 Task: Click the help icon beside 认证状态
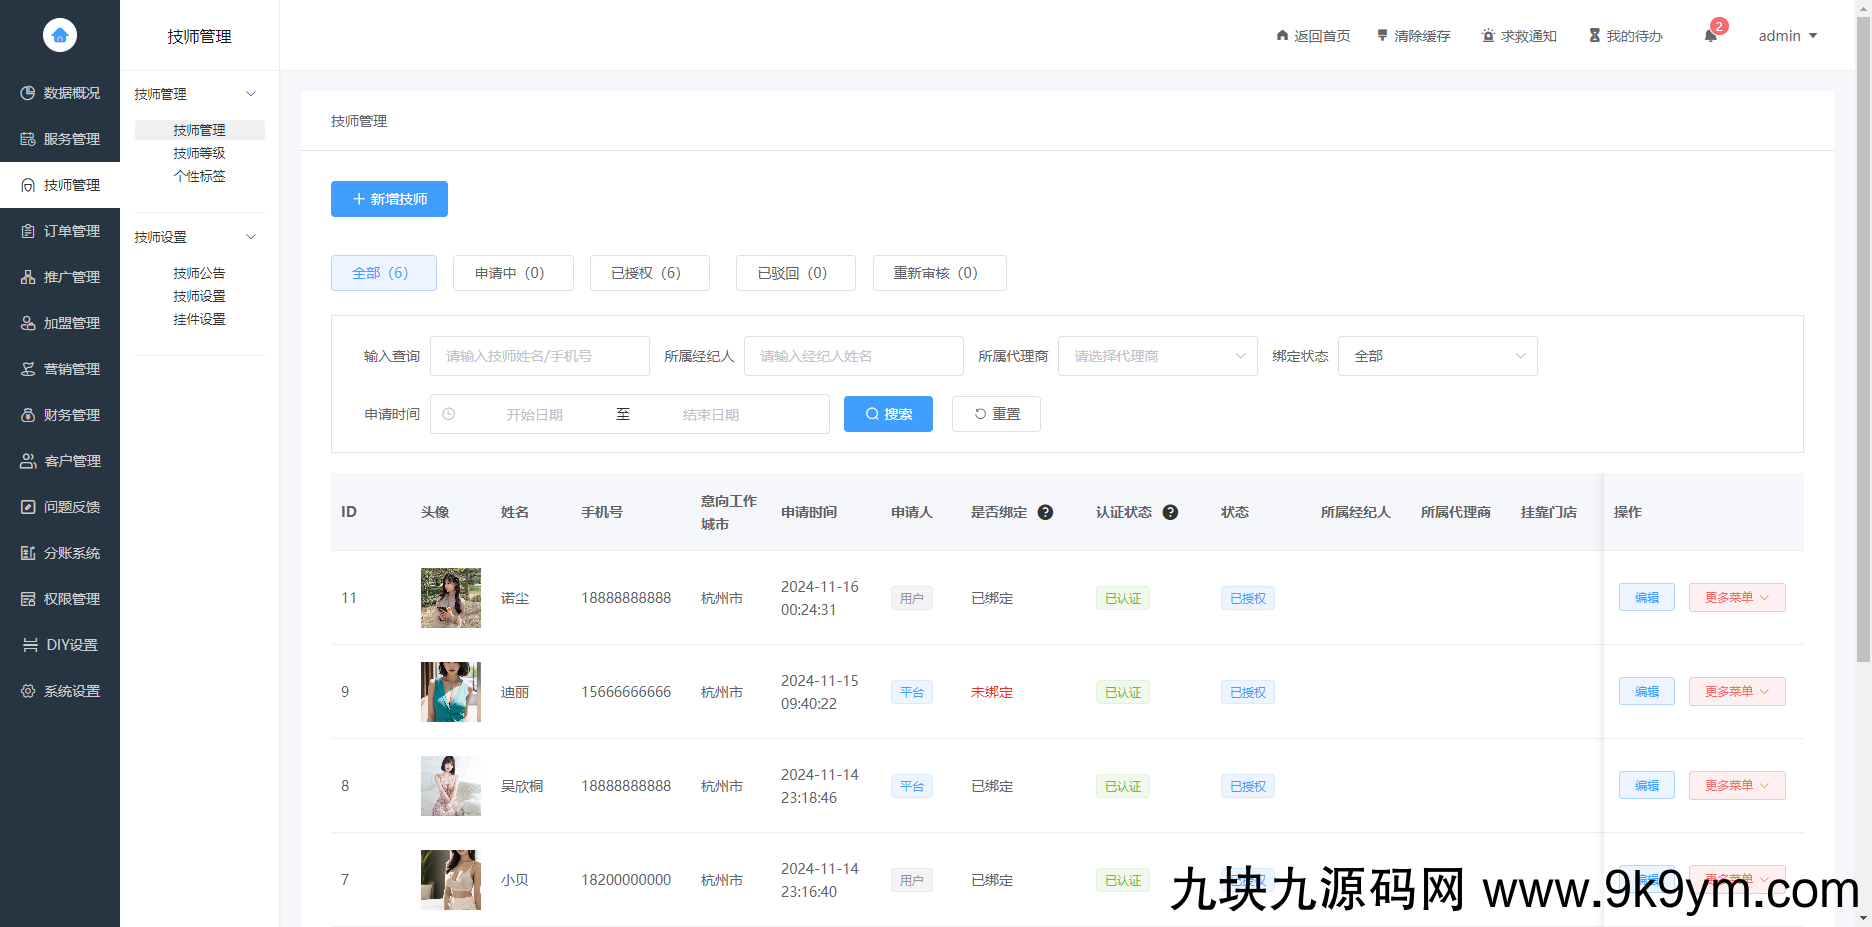click(x=1171, y=511)
